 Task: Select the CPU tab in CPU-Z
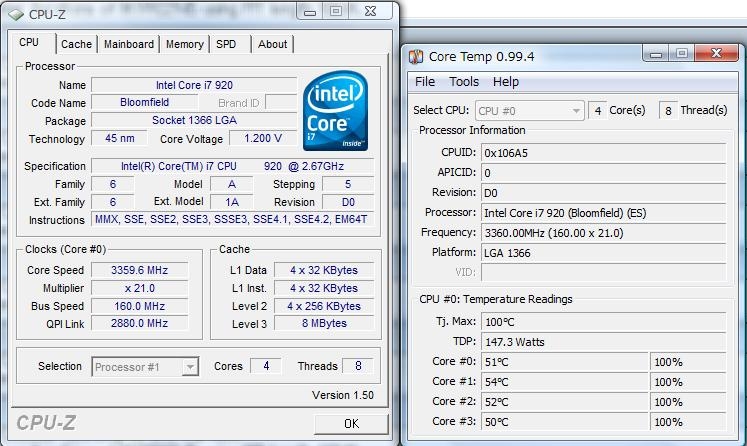click(30, 42)
